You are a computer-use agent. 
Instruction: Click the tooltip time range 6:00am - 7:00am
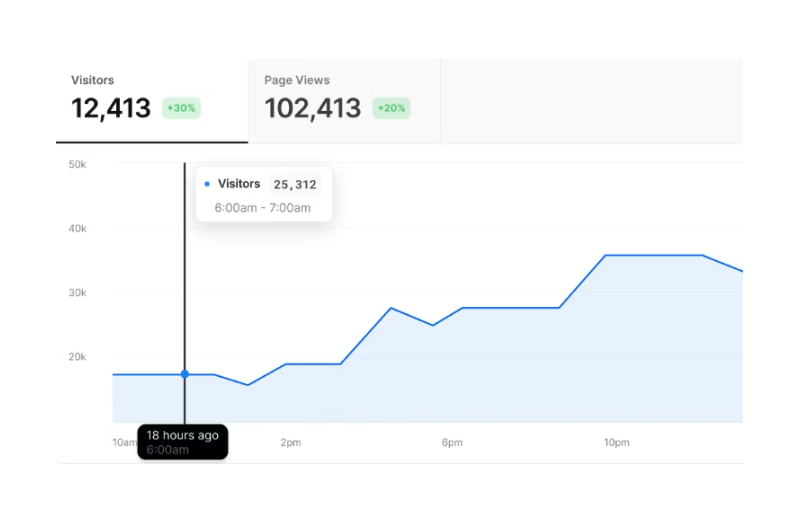(x=263, y=208)
